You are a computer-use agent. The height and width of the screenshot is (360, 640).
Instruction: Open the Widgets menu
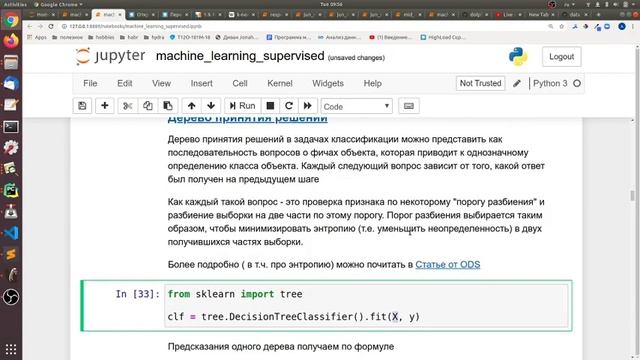[x=328, y=83]
